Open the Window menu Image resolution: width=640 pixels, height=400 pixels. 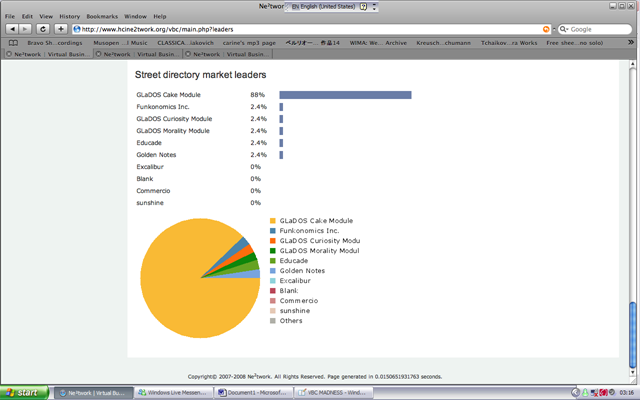pos(136,16)
